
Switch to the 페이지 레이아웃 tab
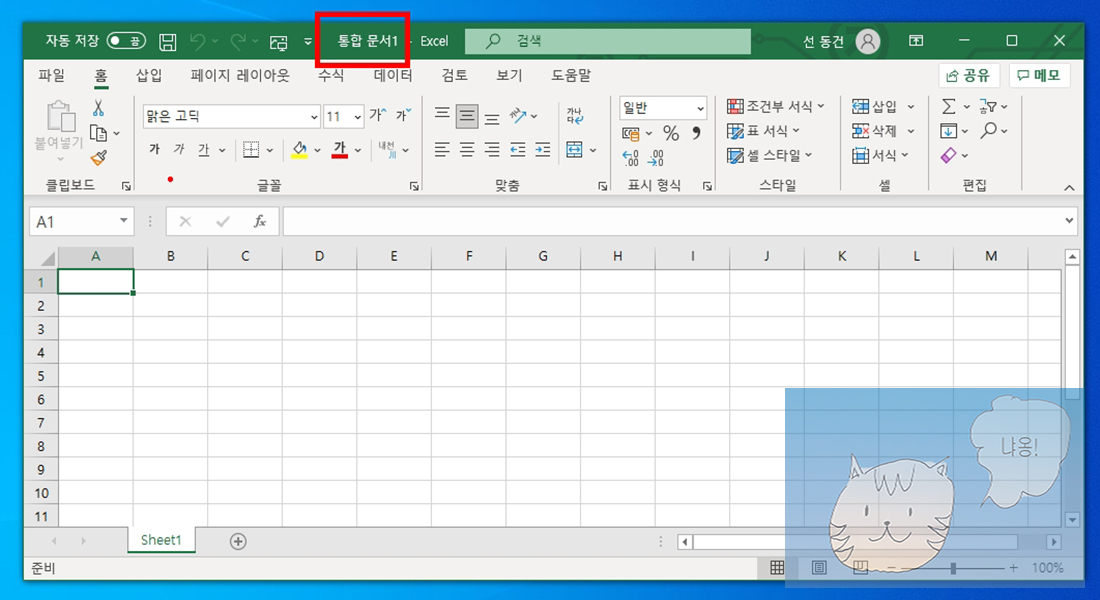click(x=240, y=75)
